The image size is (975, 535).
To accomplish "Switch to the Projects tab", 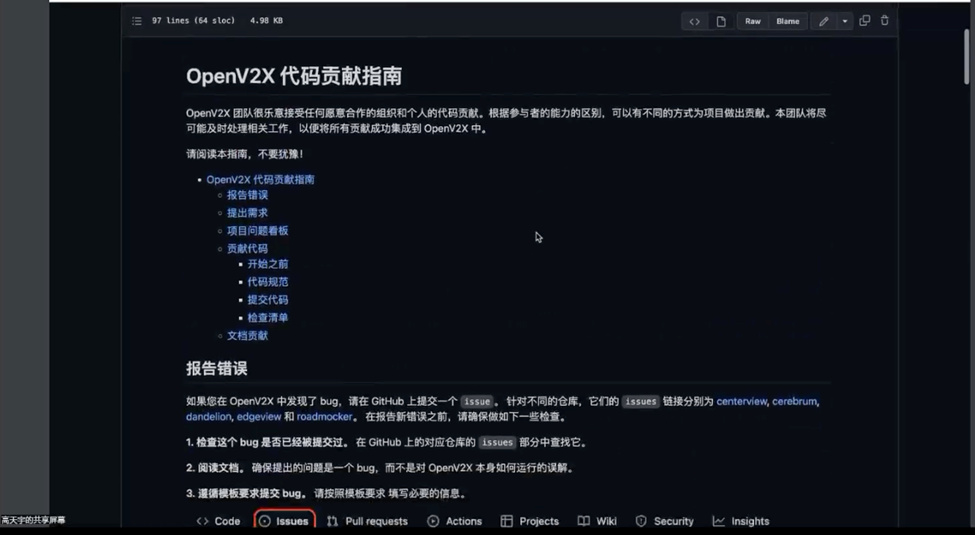I will click(530, 521).
